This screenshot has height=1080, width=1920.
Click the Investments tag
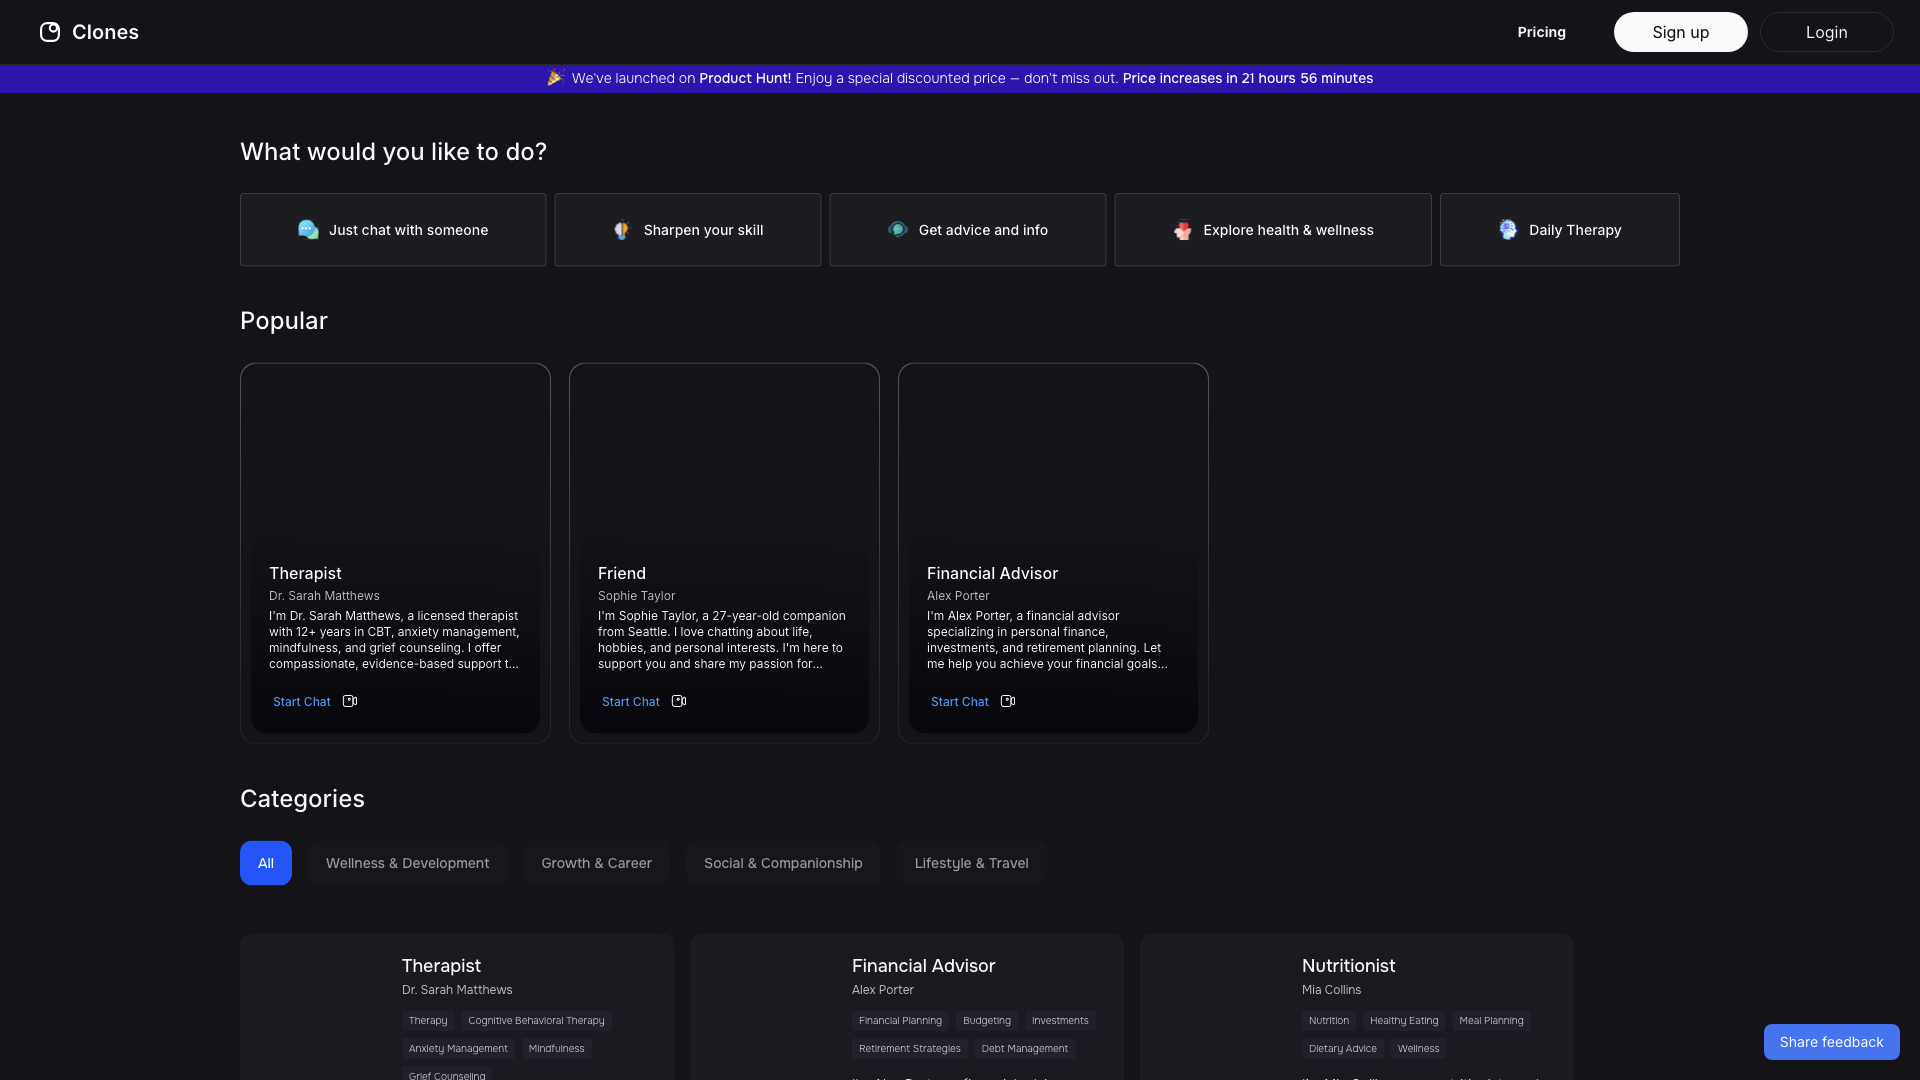1060,1021
